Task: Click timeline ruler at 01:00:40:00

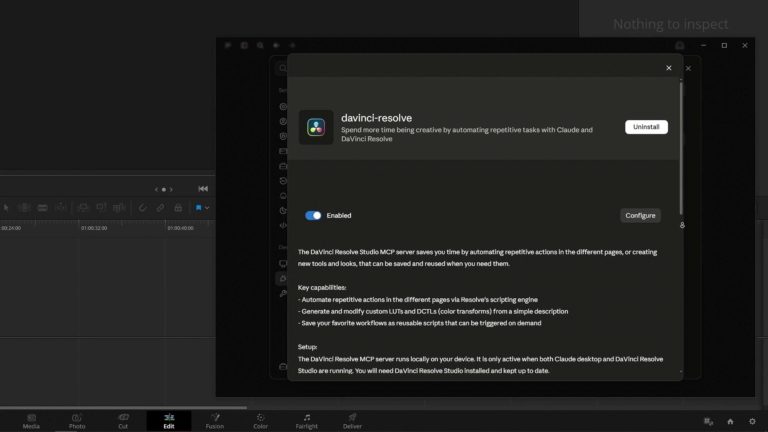Action: 181,228
